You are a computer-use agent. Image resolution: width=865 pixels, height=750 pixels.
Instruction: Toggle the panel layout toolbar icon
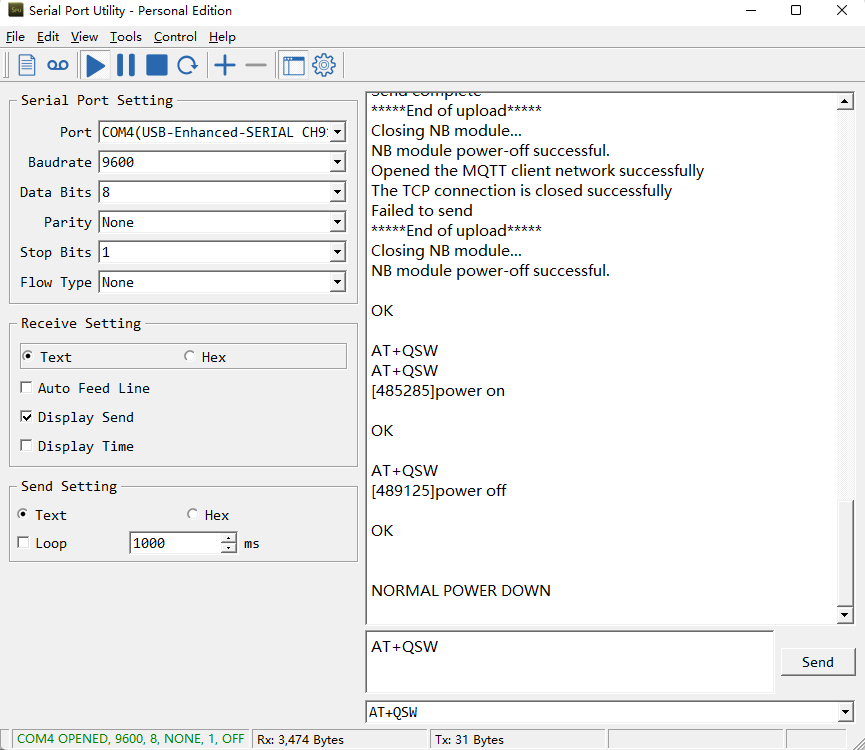point(293,65)
